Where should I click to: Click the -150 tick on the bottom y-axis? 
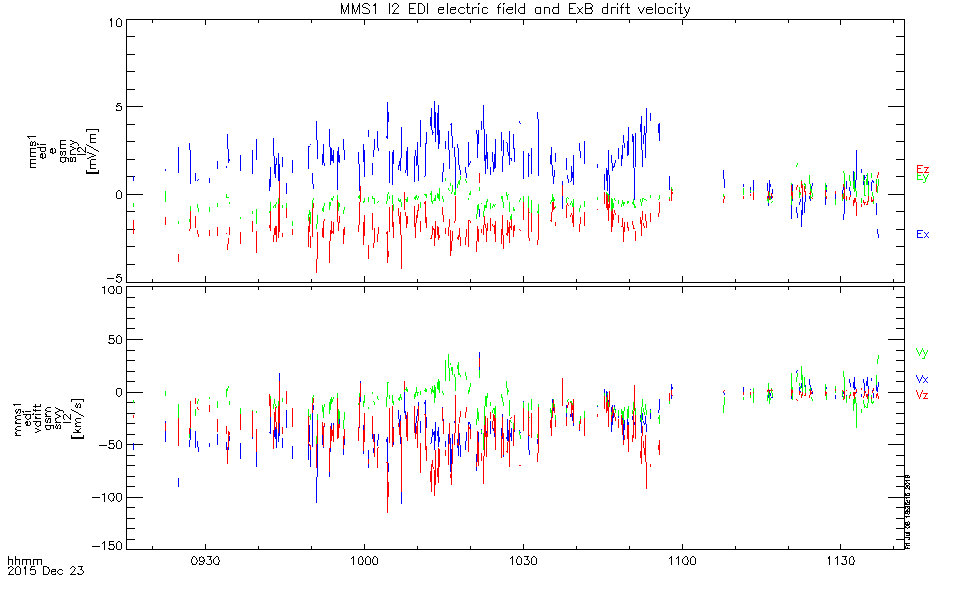click(107, 546)
